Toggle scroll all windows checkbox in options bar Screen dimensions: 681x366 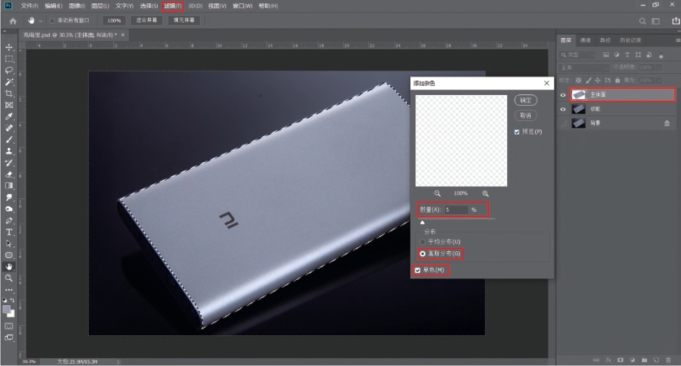52,20
